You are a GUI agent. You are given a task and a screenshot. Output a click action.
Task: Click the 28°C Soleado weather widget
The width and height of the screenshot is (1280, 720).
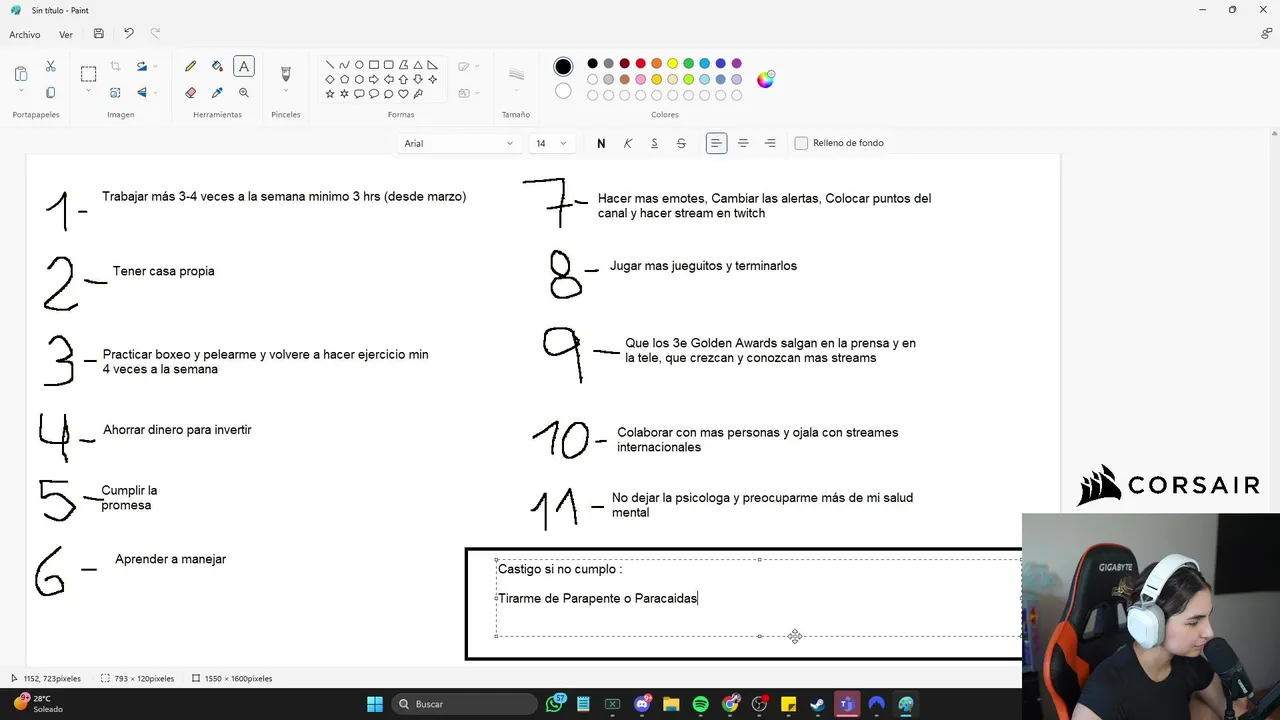point(40,704)
